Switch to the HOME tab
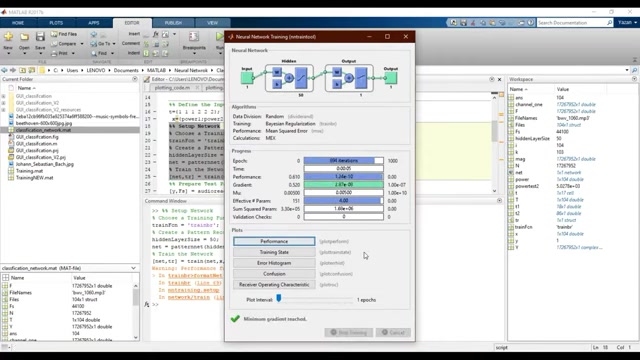The width and height of the screenshot is (640, 360). 18,23
